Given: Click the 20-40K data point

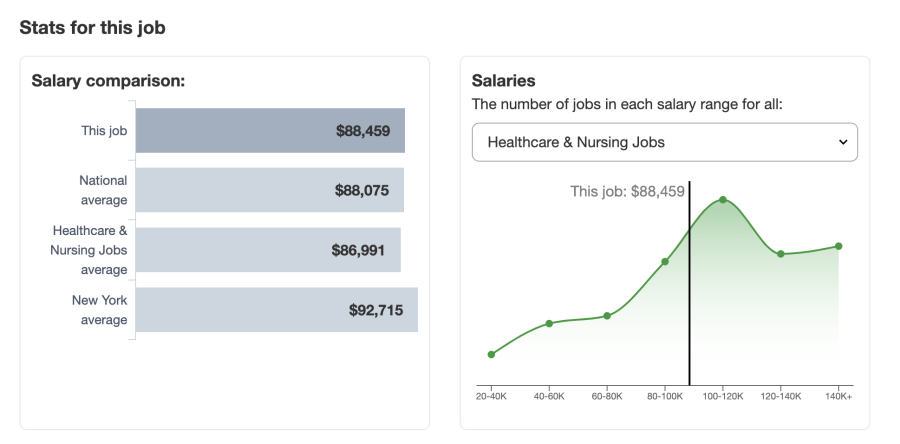Looking at the screenshot, I should pos(491,354).
